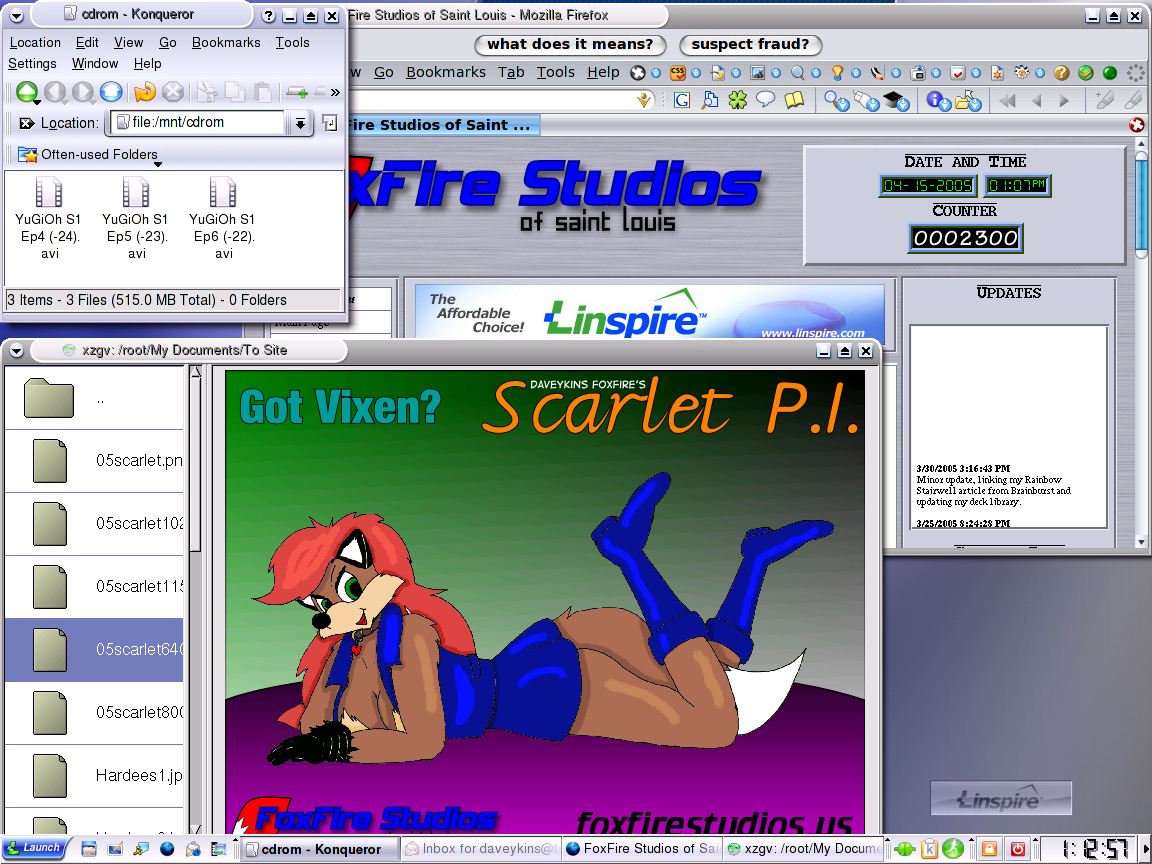Open YuGiOh S1 Ep5 (-23).avi file

[136, 218]
